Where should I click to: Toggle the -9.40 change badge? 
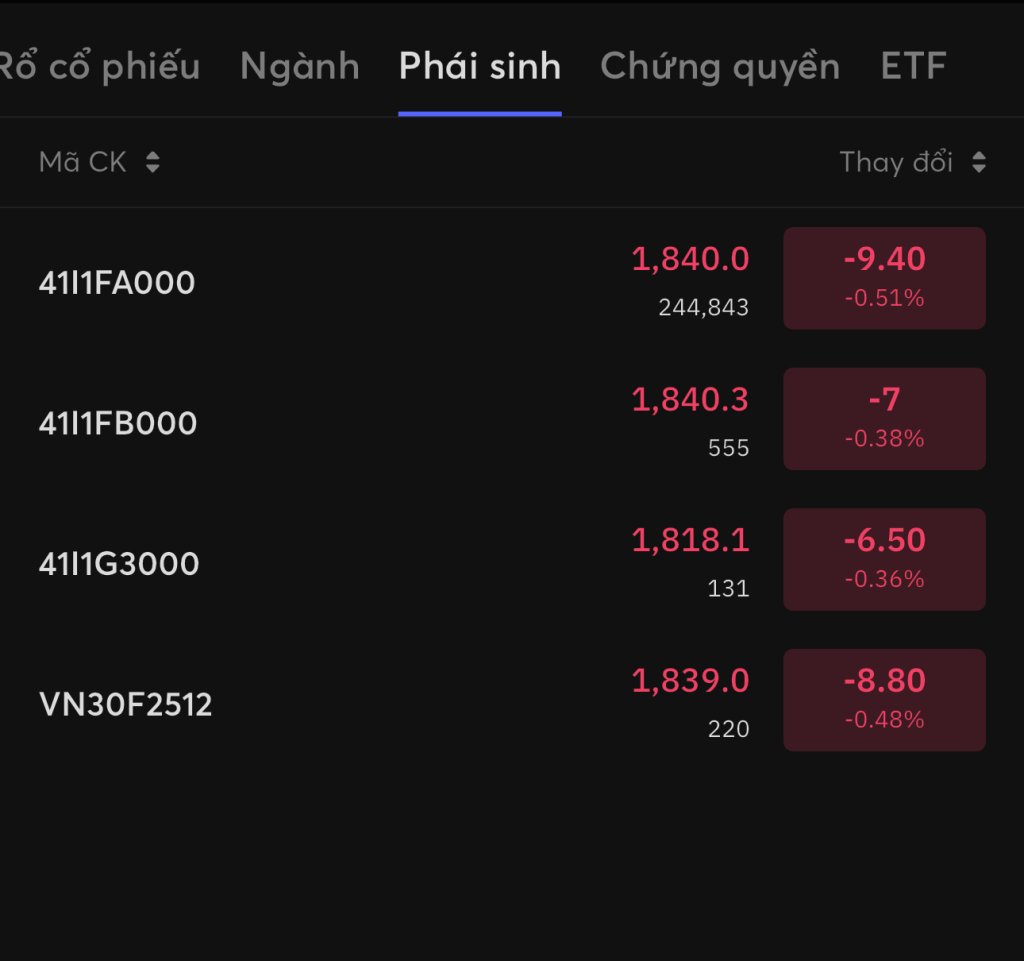click(x=884, y=278)
